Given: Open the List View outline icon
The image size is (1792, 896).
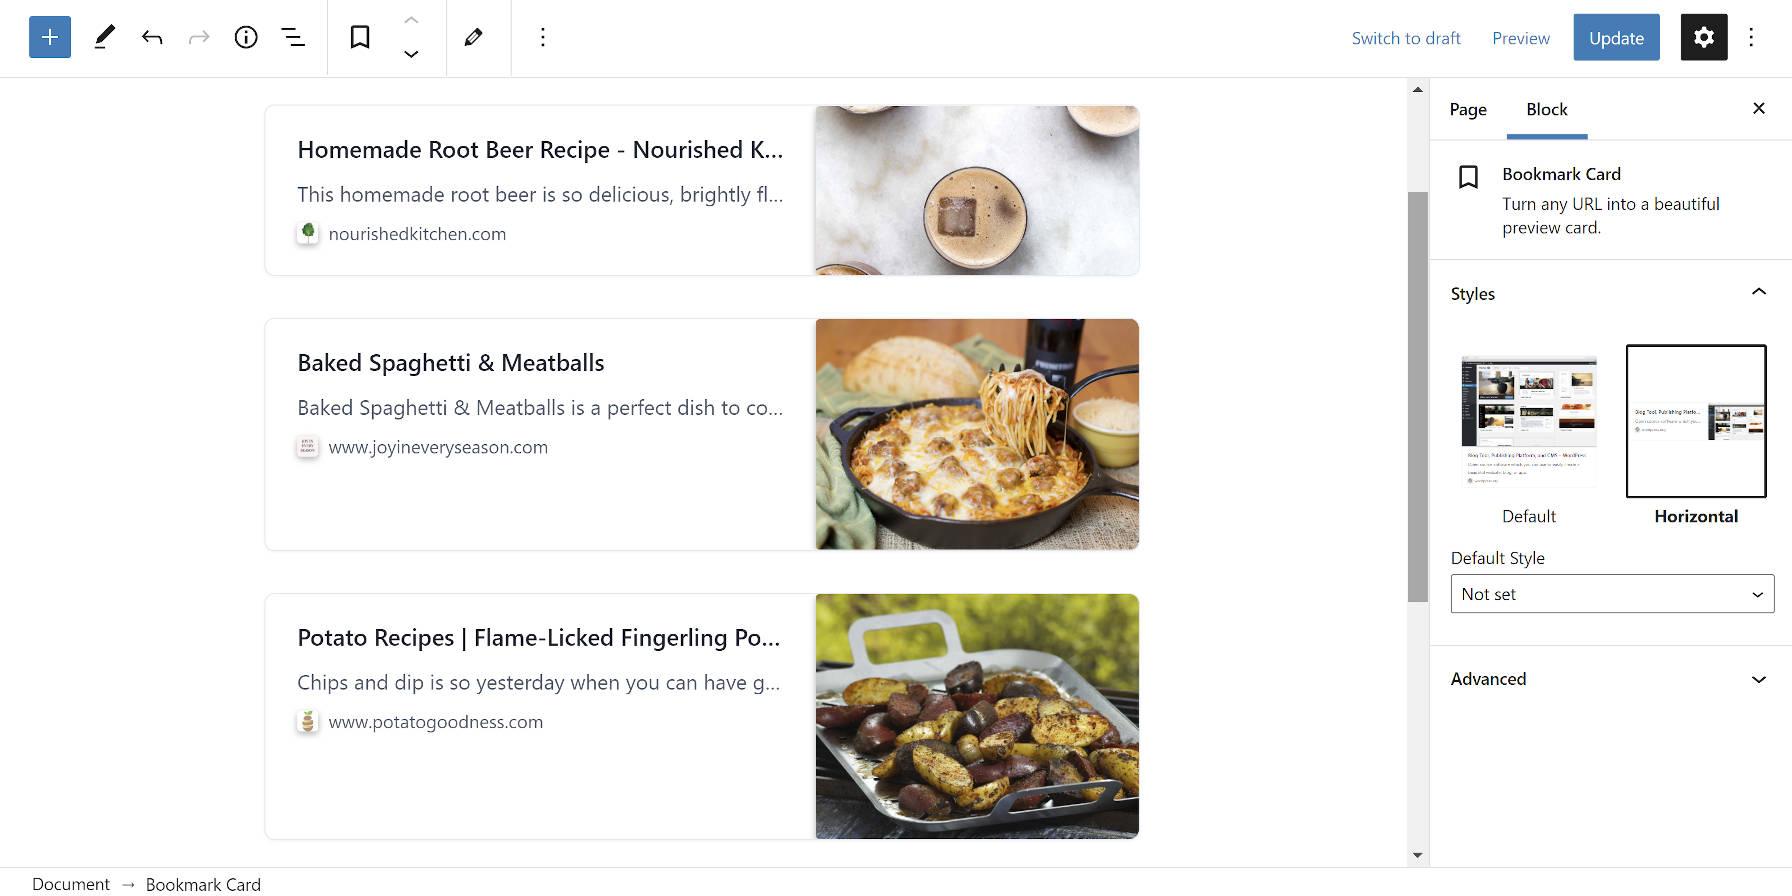Looking at the screenshot, I should pyautogui.click(x=293, y=37).
